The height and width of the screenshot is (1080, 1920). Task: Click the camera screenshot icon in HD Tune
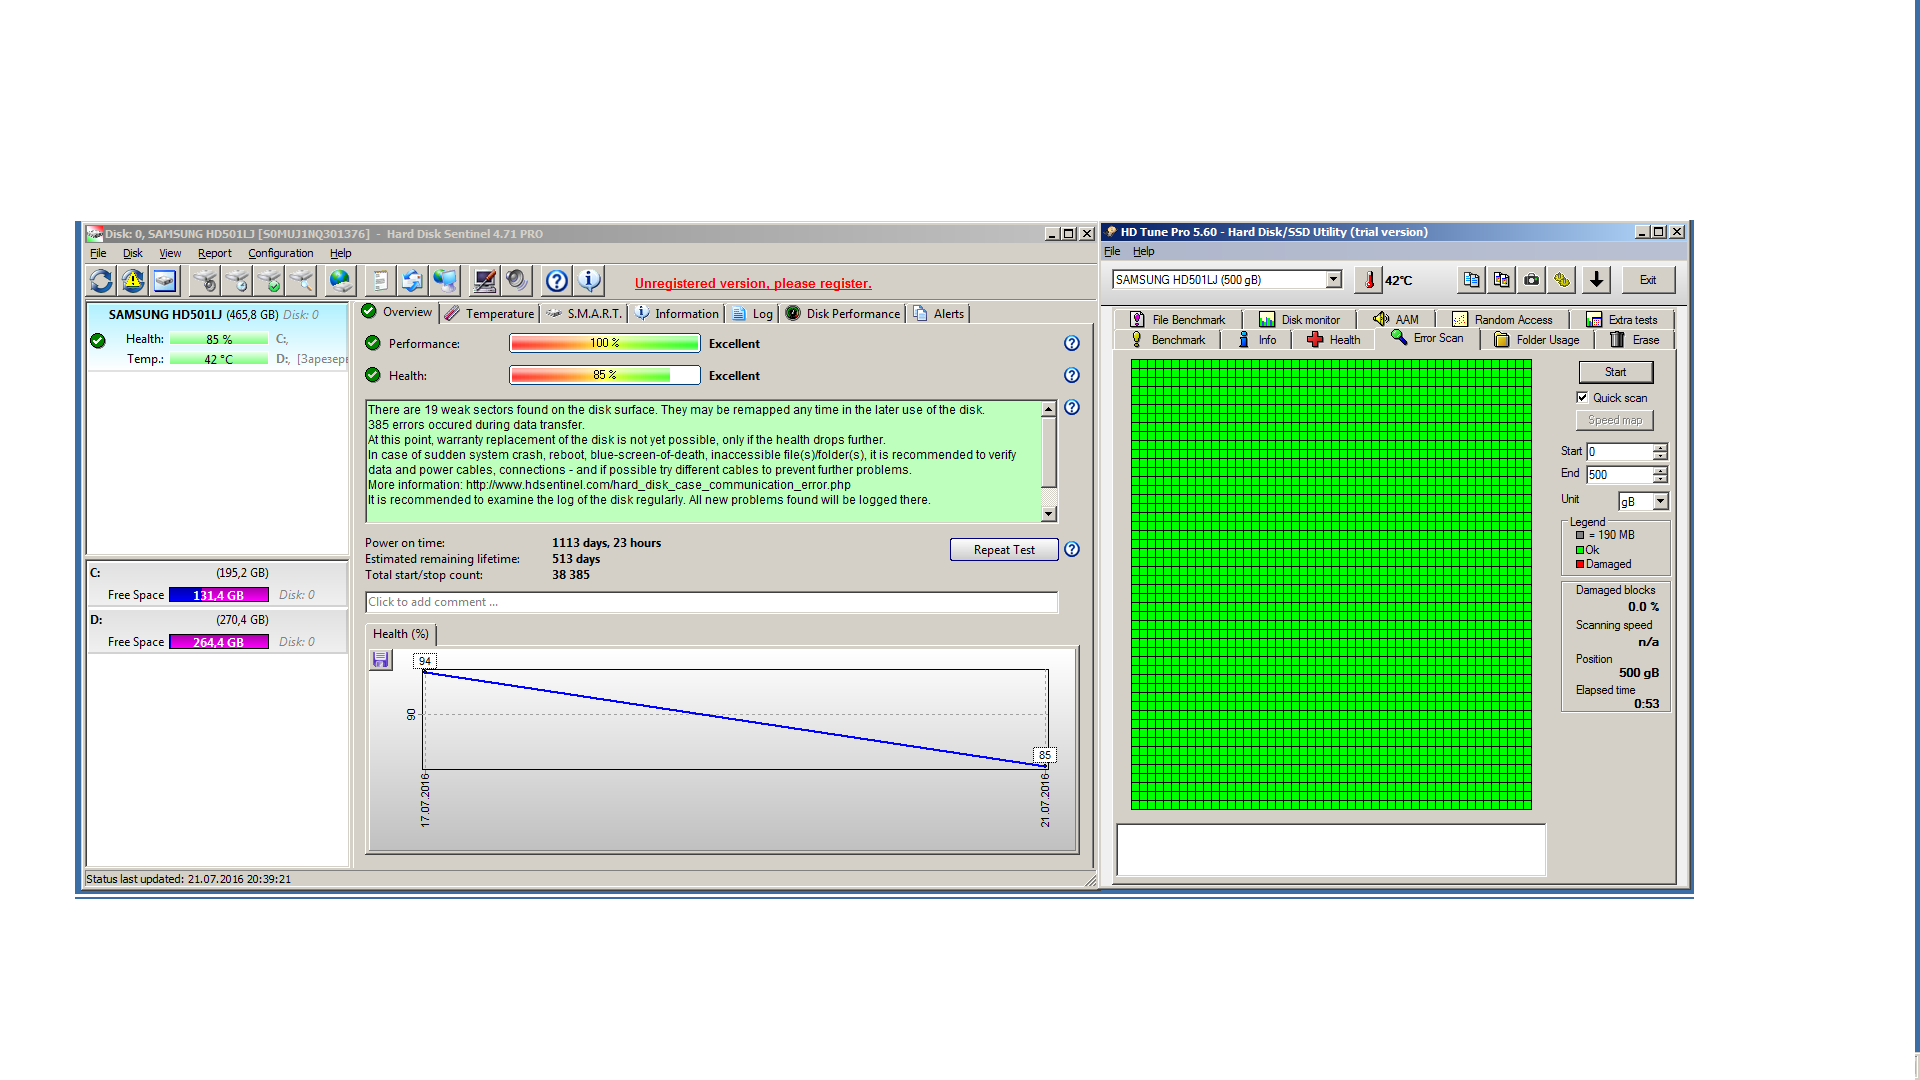(1531, 280)
